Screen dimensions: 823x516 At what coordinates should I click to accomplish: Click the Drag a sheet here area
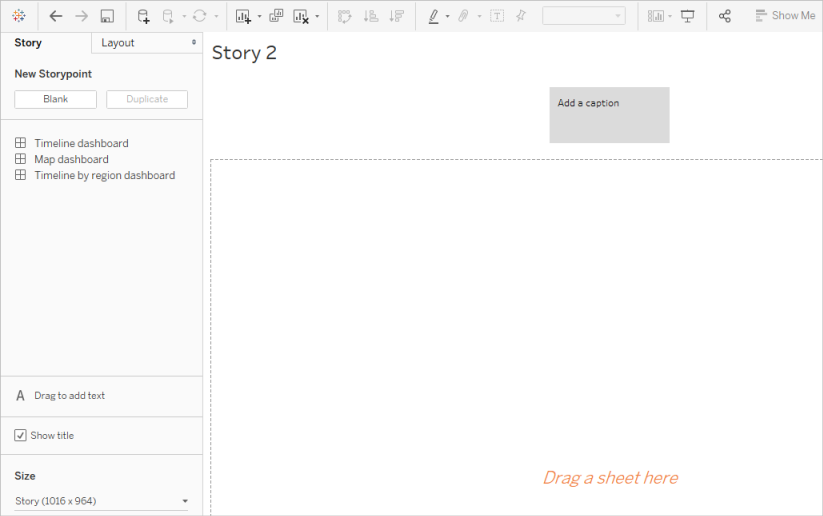click(x=610, y=478)
